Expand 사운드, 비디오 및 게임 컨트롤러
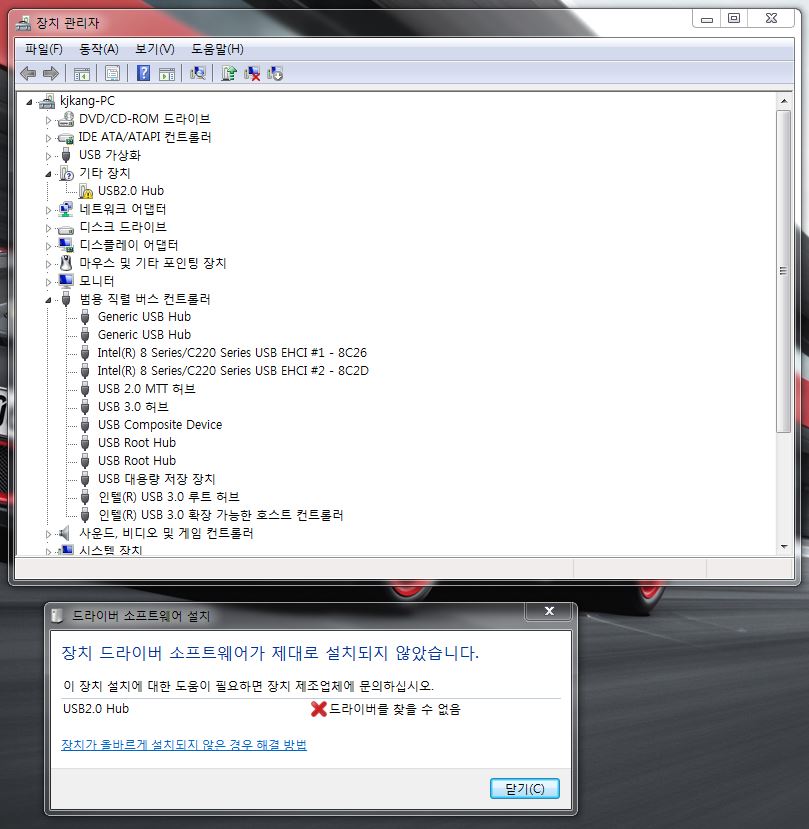The width and height of the screenshot is (809, 829). point(48,534)
